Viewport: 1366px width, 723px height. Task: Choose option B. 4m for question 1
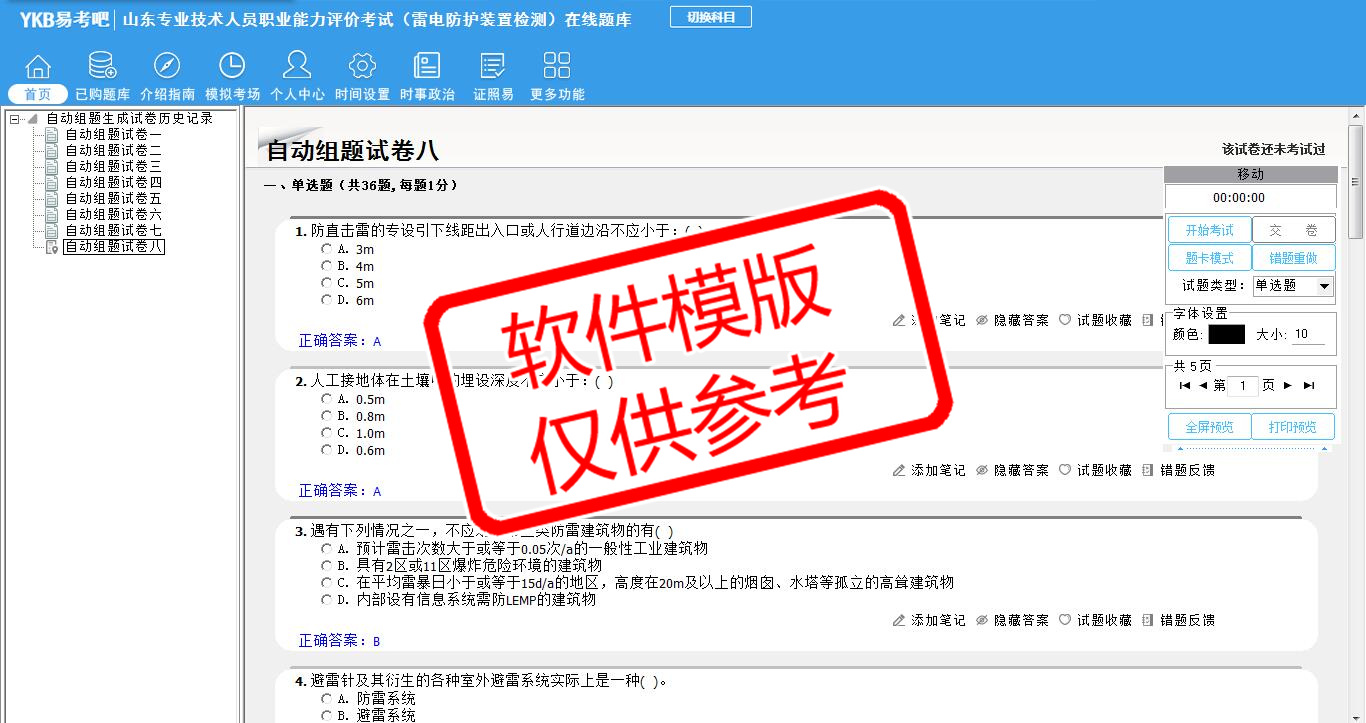[x=326, y=266]
